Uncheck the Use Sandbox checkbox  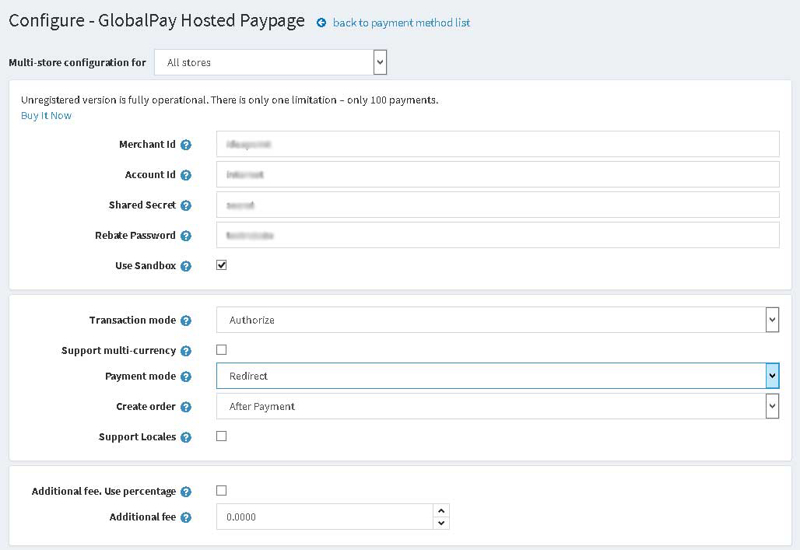point(221,265)
